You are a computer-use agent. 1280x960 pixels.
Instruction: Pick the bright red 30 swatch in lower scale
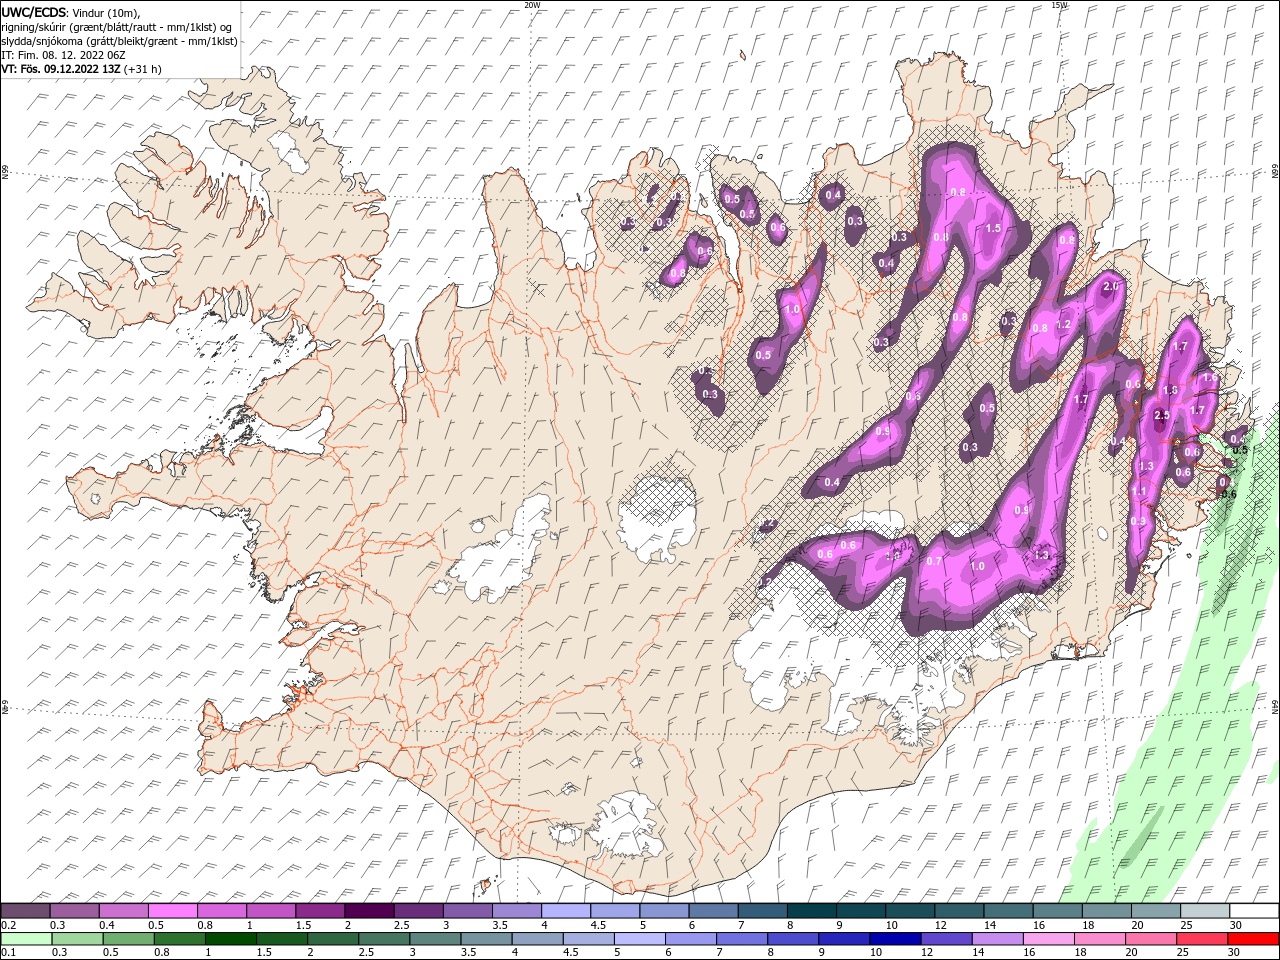coord(1252,939)
